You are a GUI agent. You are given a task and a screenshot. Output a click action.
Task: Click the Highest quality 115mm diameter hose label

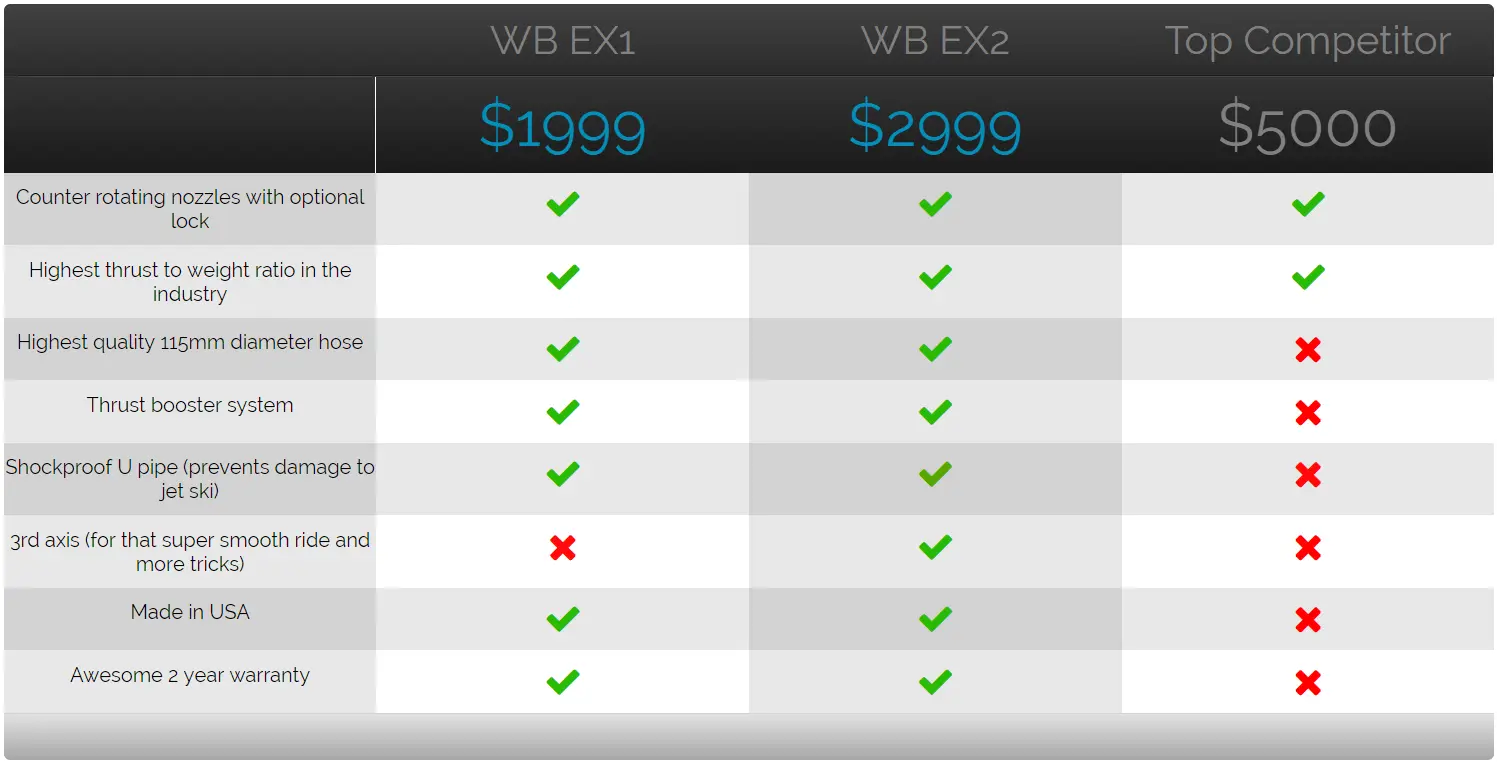tap(190, 342)
